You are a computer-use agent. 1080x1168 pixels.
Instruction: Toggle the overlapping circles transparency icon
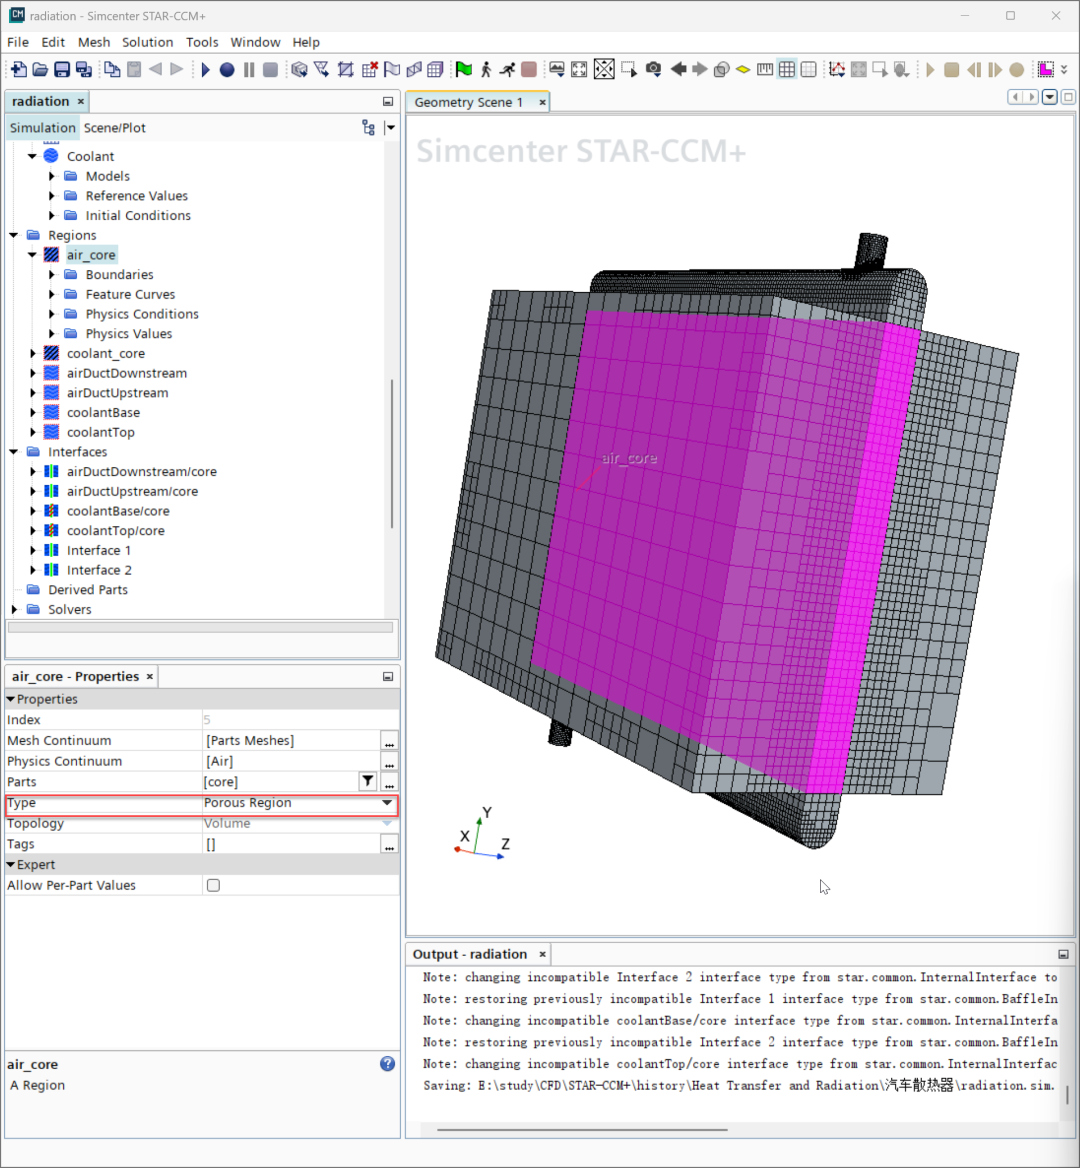[x=721, y=70]
